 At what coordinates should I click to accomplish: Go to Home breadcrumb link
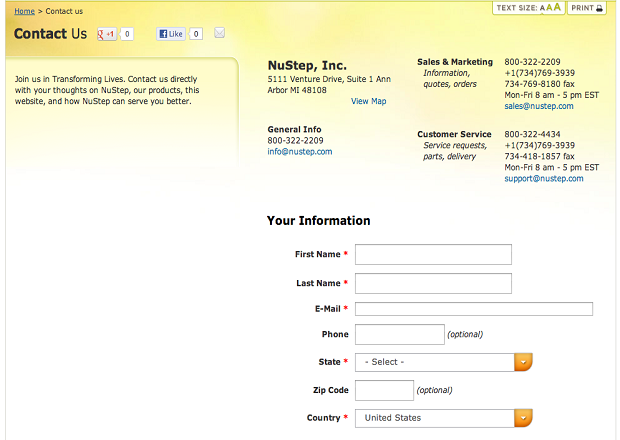point(25,11)
